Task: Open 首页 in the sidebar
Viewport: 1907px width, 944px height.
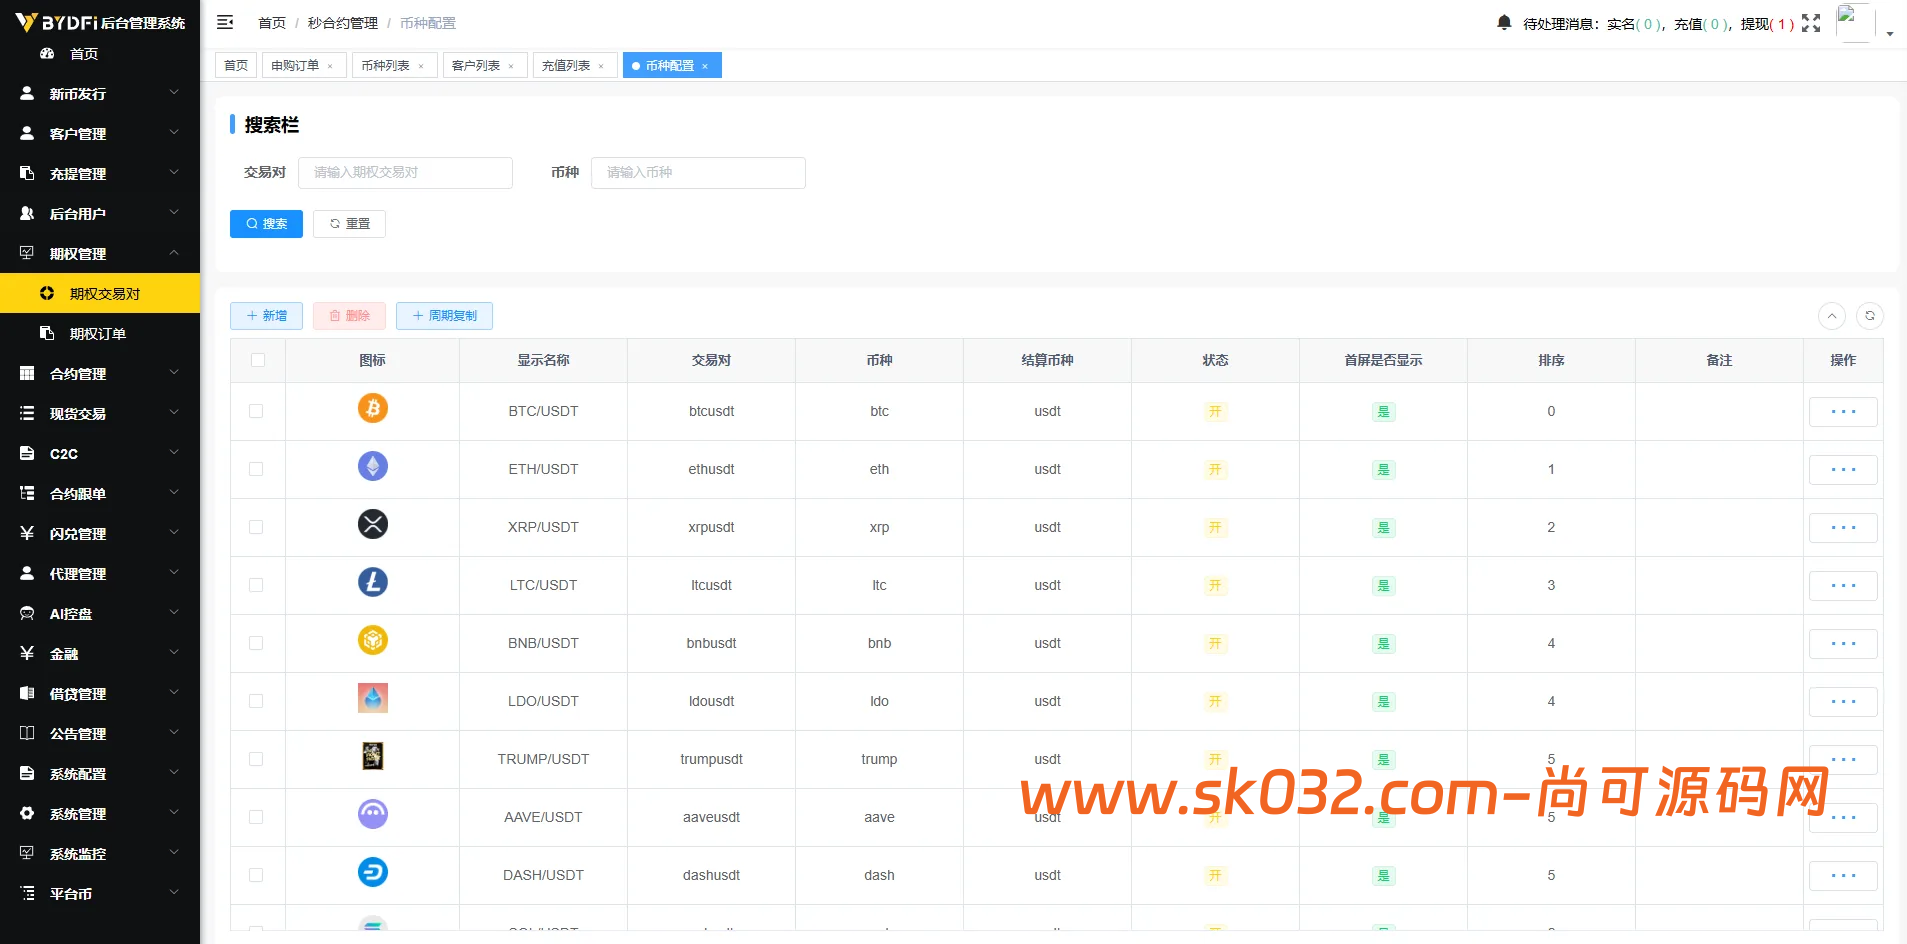Action: coord(100,54)
